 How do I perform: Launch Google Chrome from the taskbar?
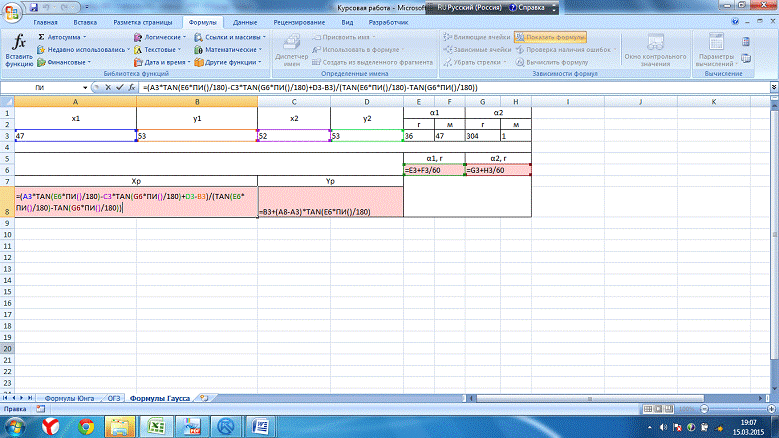[86, 426]
